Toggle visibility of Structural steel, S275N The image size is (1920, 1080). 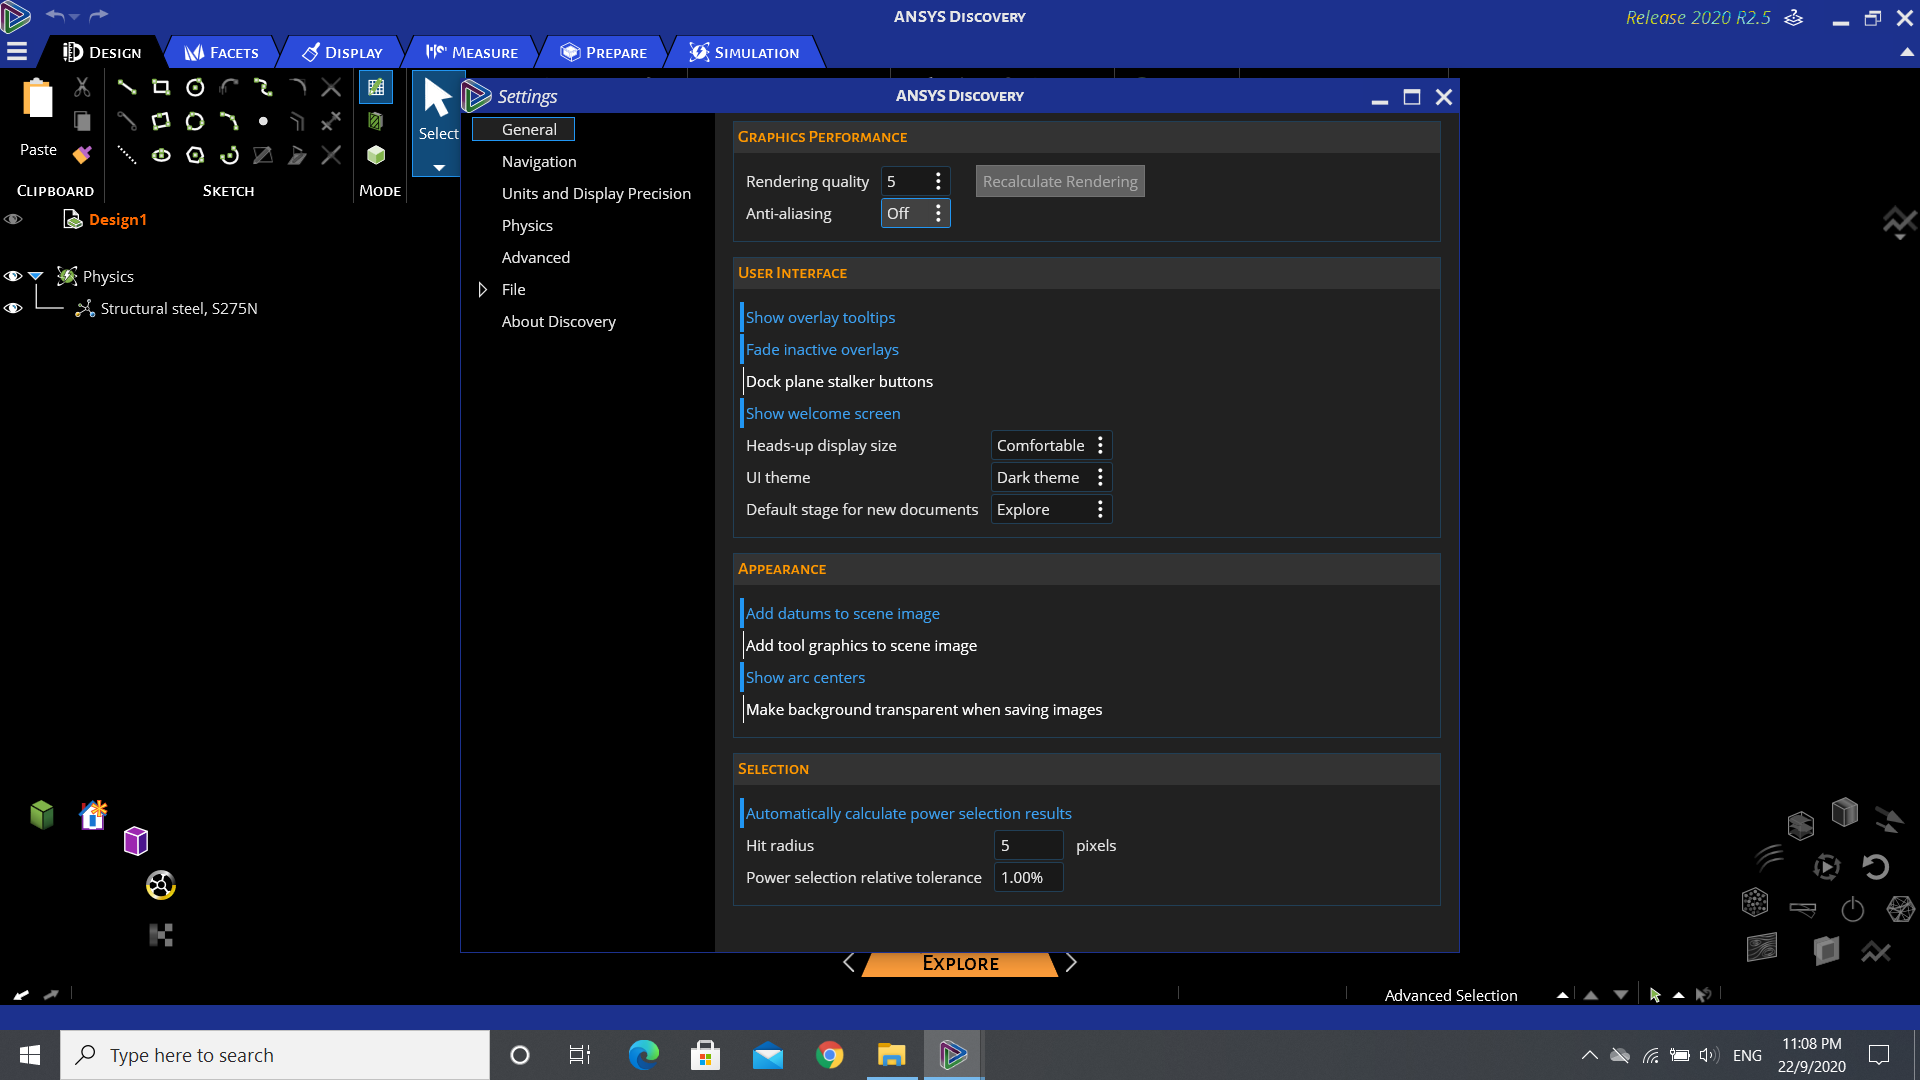pyautogui.click(x=13, y=308)
